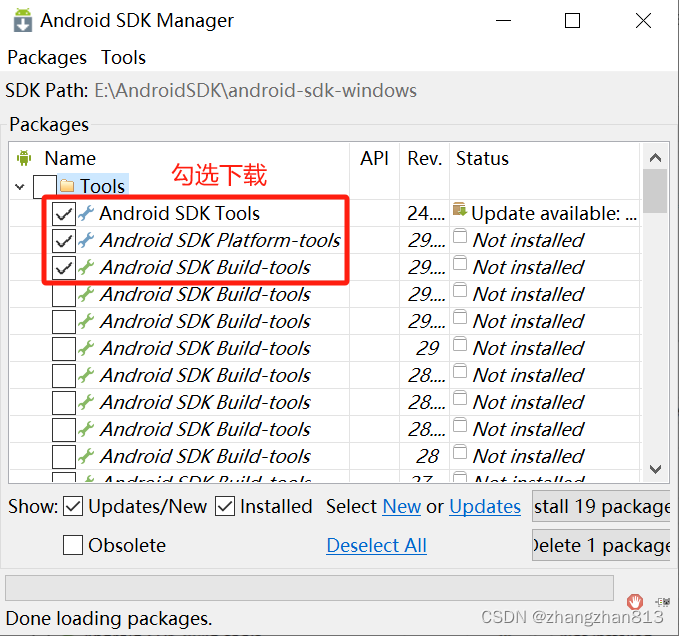679x636 pixels.
Task: Collapse the Tools tree node chevron
Action: 19,187
